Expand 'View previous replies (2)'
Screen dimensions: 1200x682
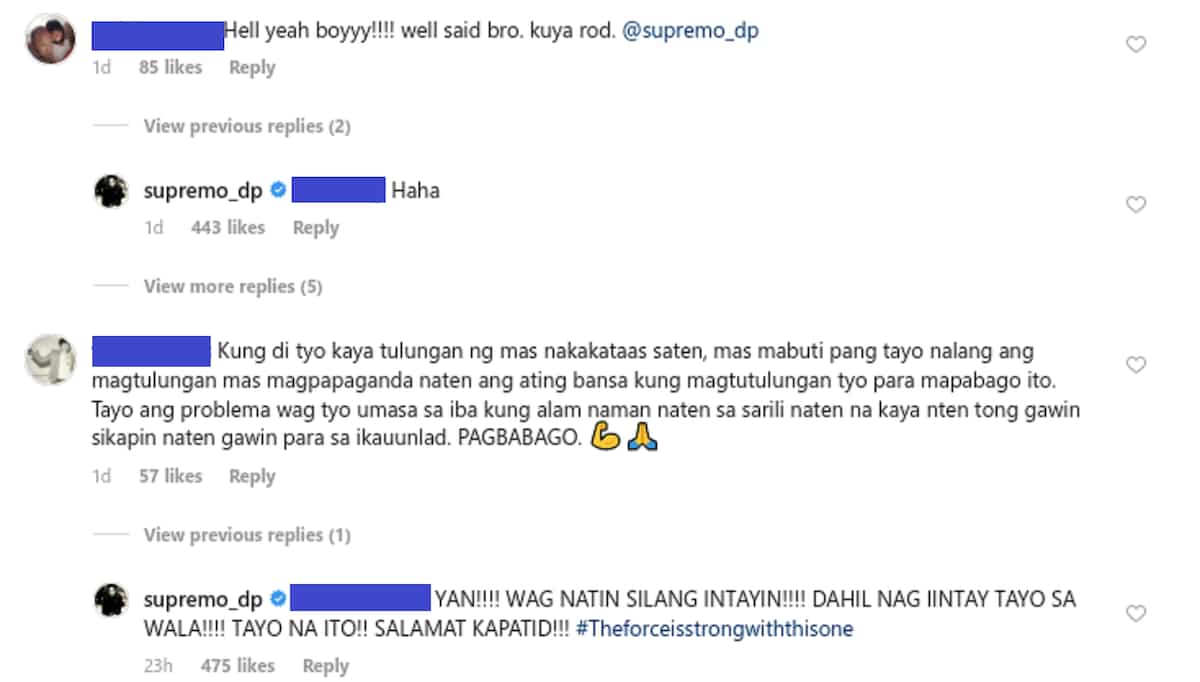click(247, 126)
